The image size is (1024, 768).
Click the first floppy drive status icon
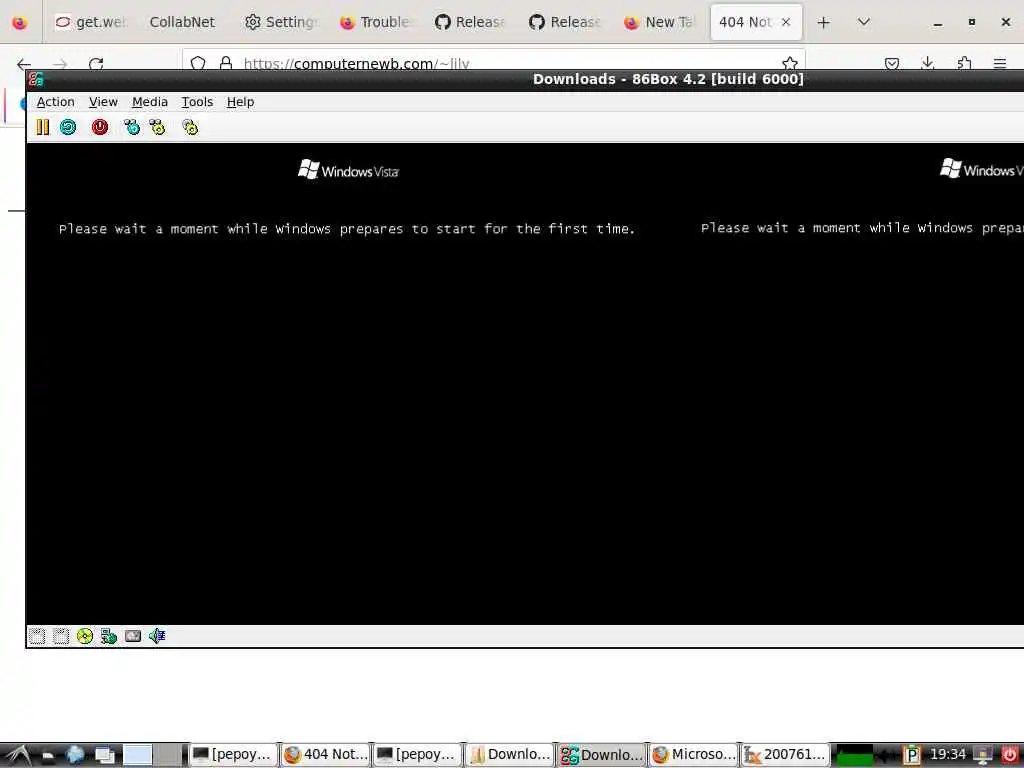click(37, 635)
